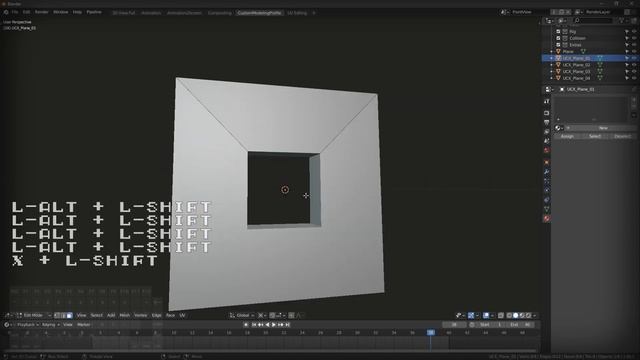Image resolution: width=640 pixels, height=360 pixels.
Task: Select wireframe viewport shading
Action: [509, 315]
